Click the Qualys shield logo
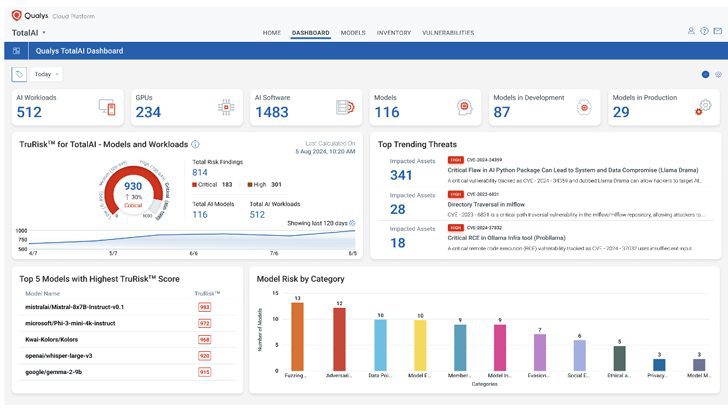The width and height of the screenshot is (728, 410). tap(16, 15)
